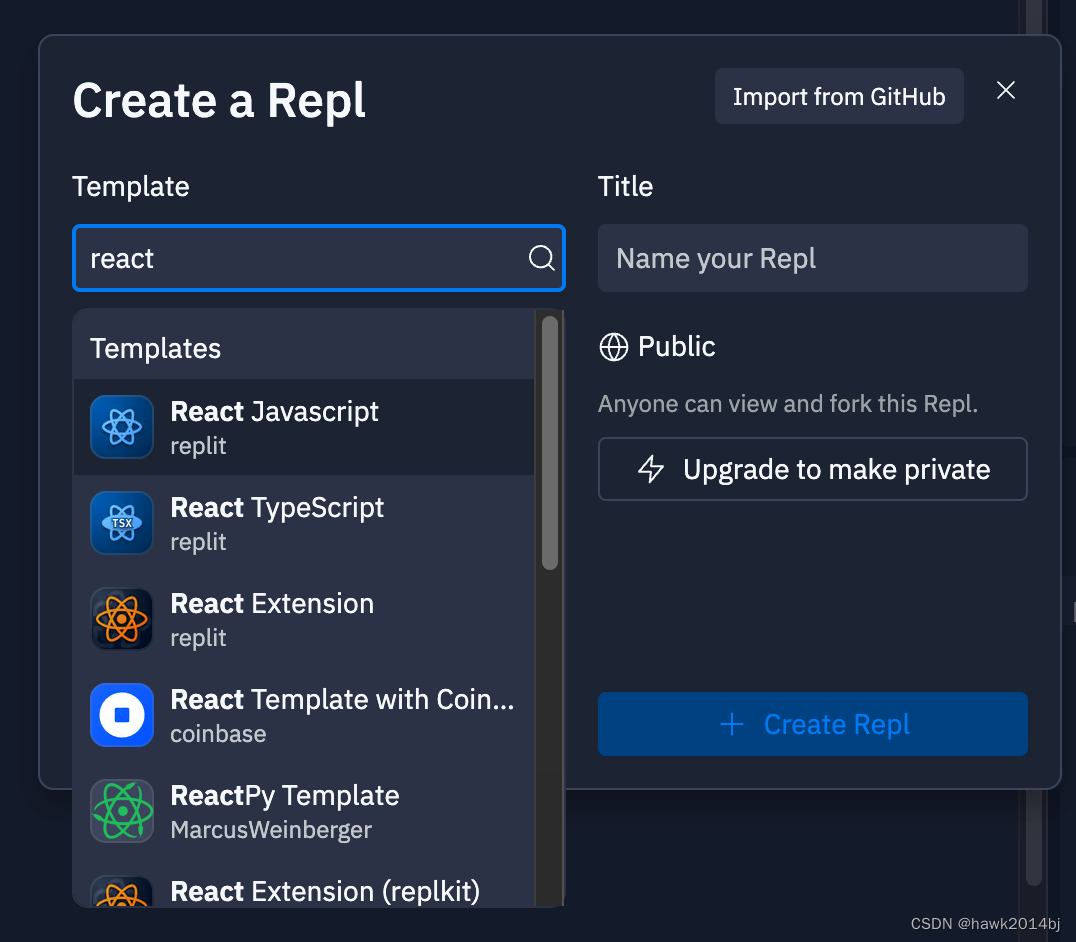1076x942 pixels.
Task: Click the React TypeScript TSX icon
Action: 122,523
